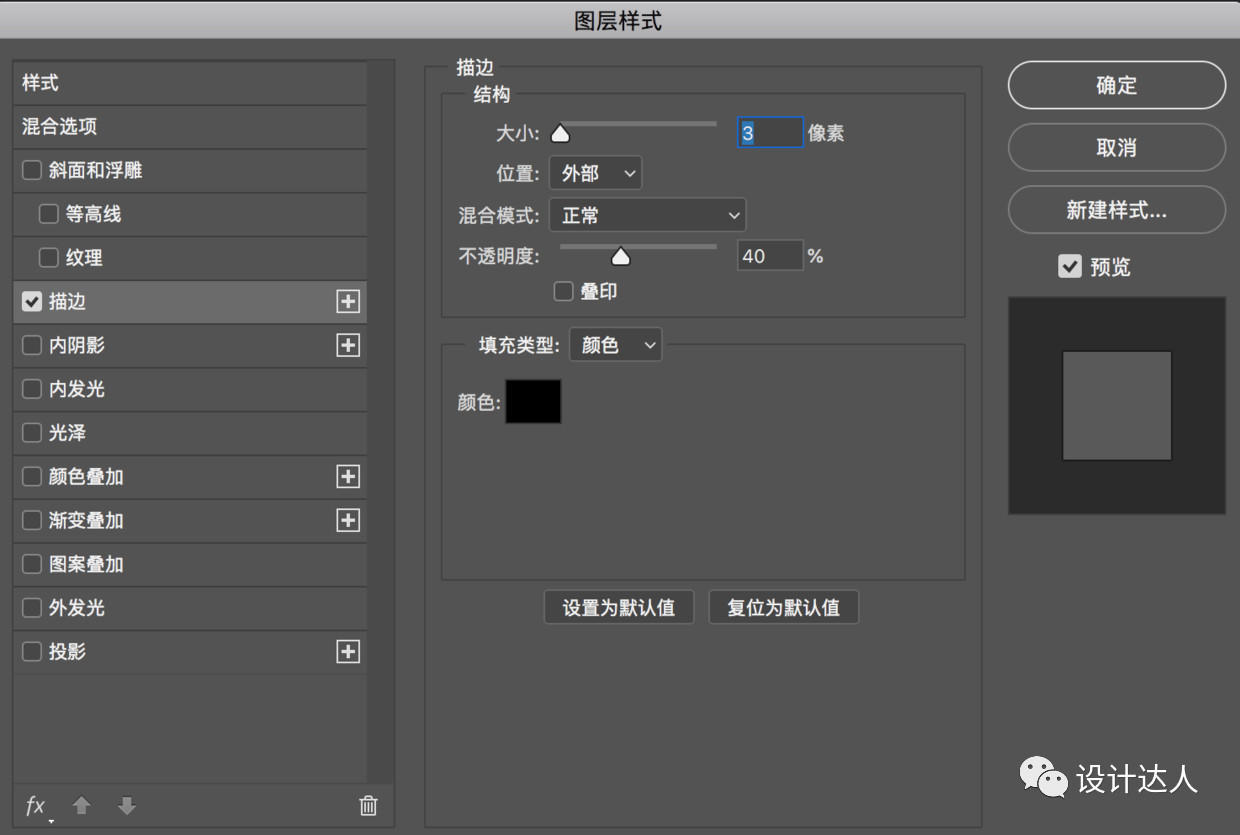Open the 混合模式 dropdown showing 正常
Screen dimensions: 1240x835
coord(648,215)
